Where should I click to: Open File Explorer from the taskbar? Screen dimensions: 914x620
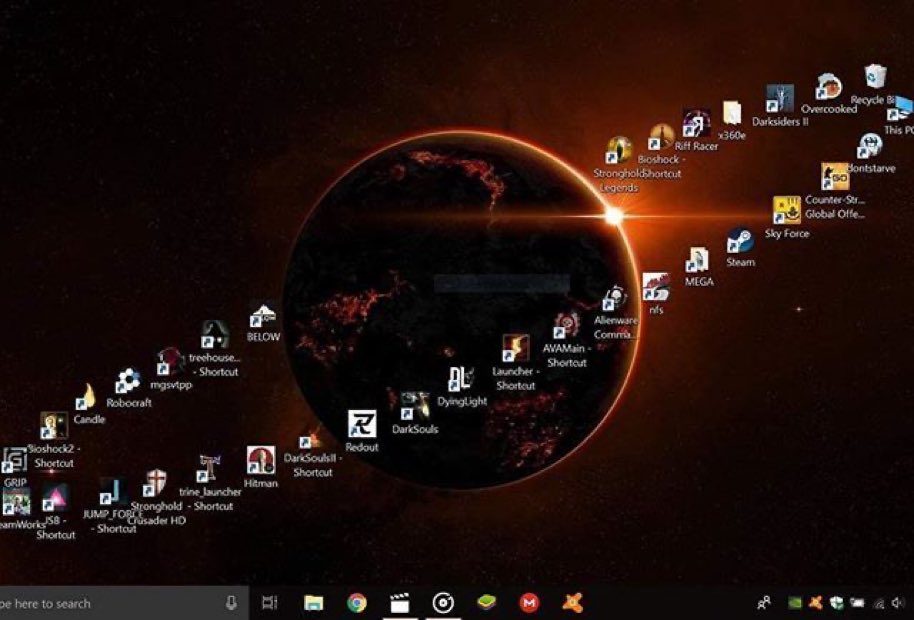point(313,603)
